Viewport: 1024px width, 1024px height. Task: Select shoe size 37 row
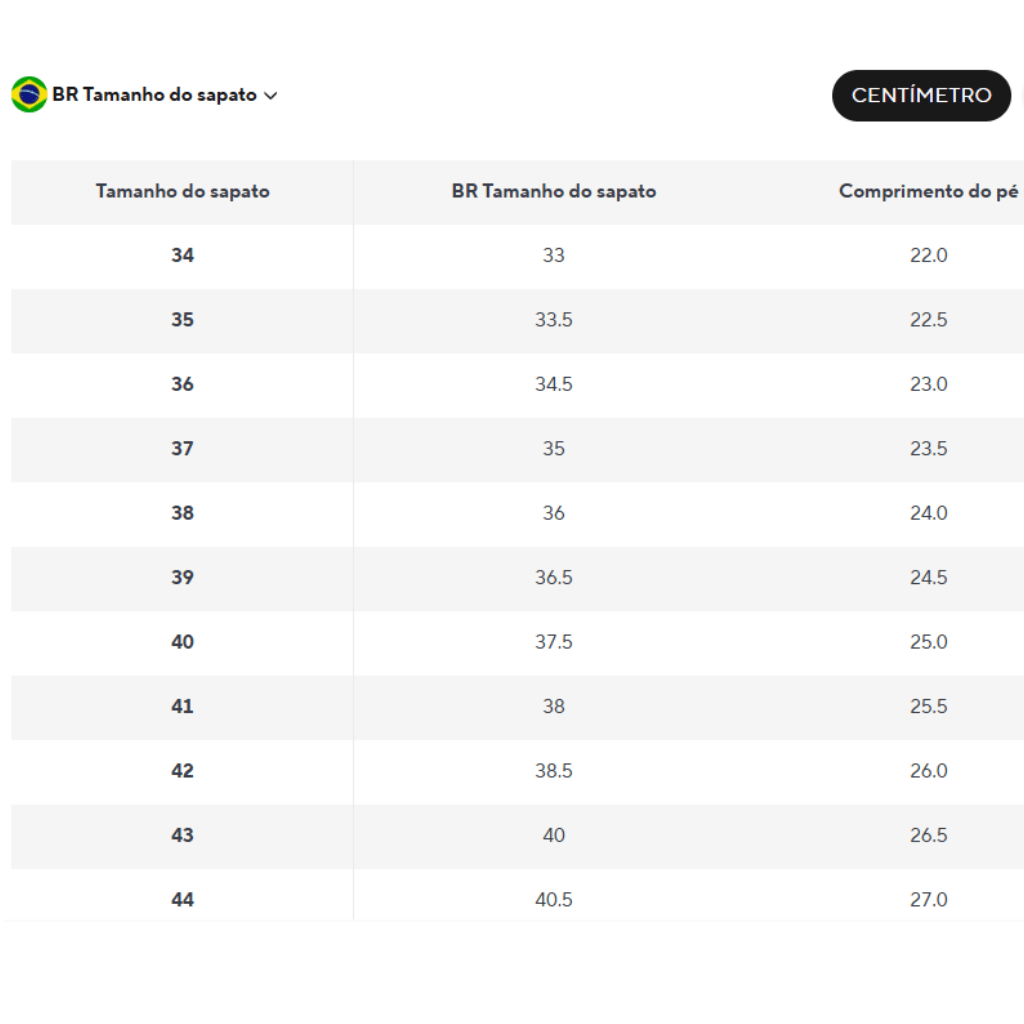[517, 449]
